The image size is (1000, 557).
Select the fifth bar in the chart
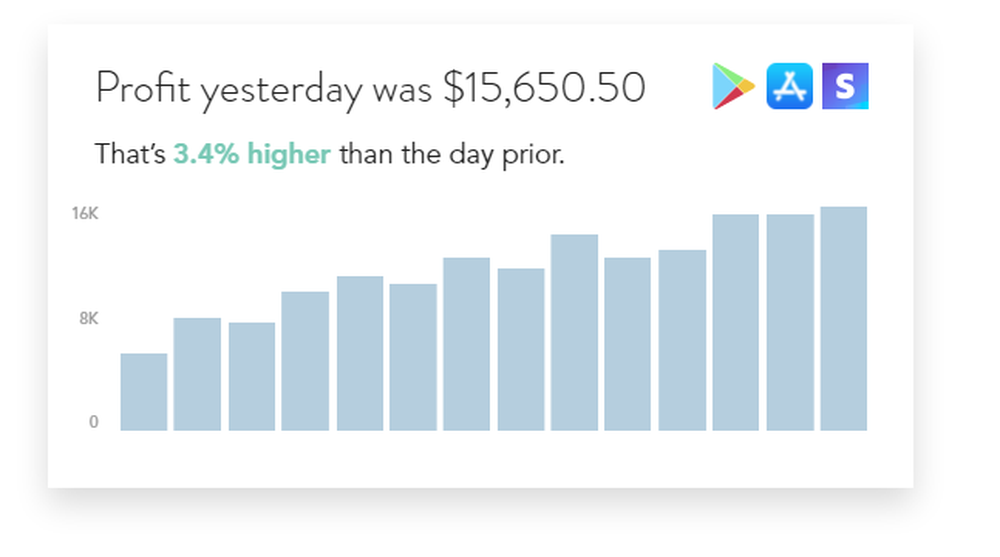point(360,353)
